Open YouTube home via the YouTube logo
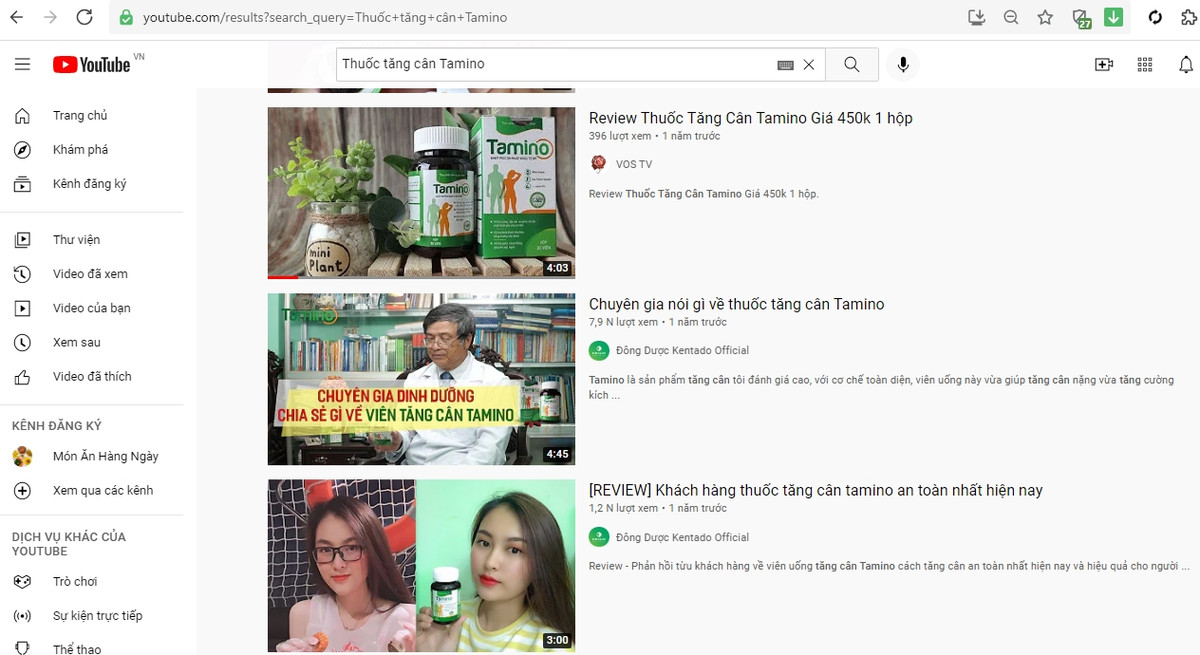The height and width of the screenshot is (655, 1200). pos(93,64)
